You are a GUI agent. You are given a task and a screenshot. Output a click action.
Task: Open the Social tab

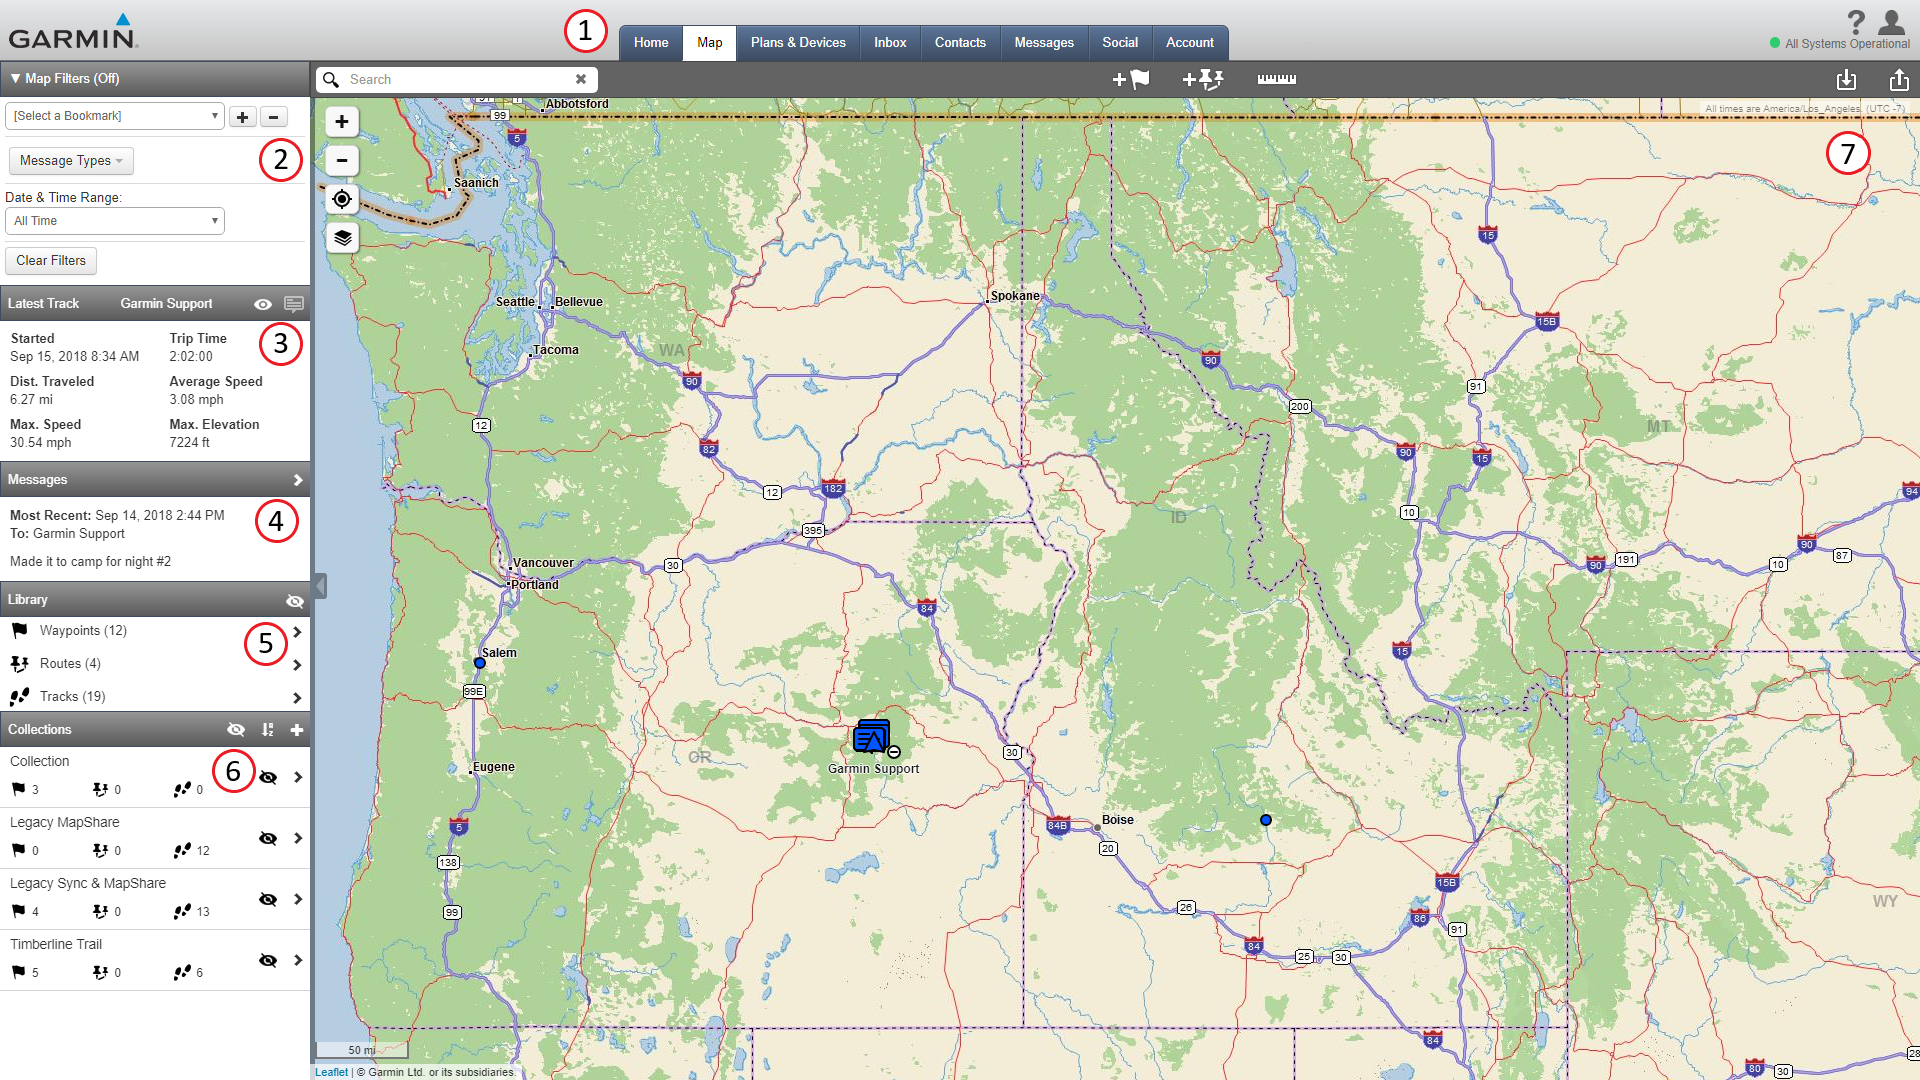(1120, 43)
